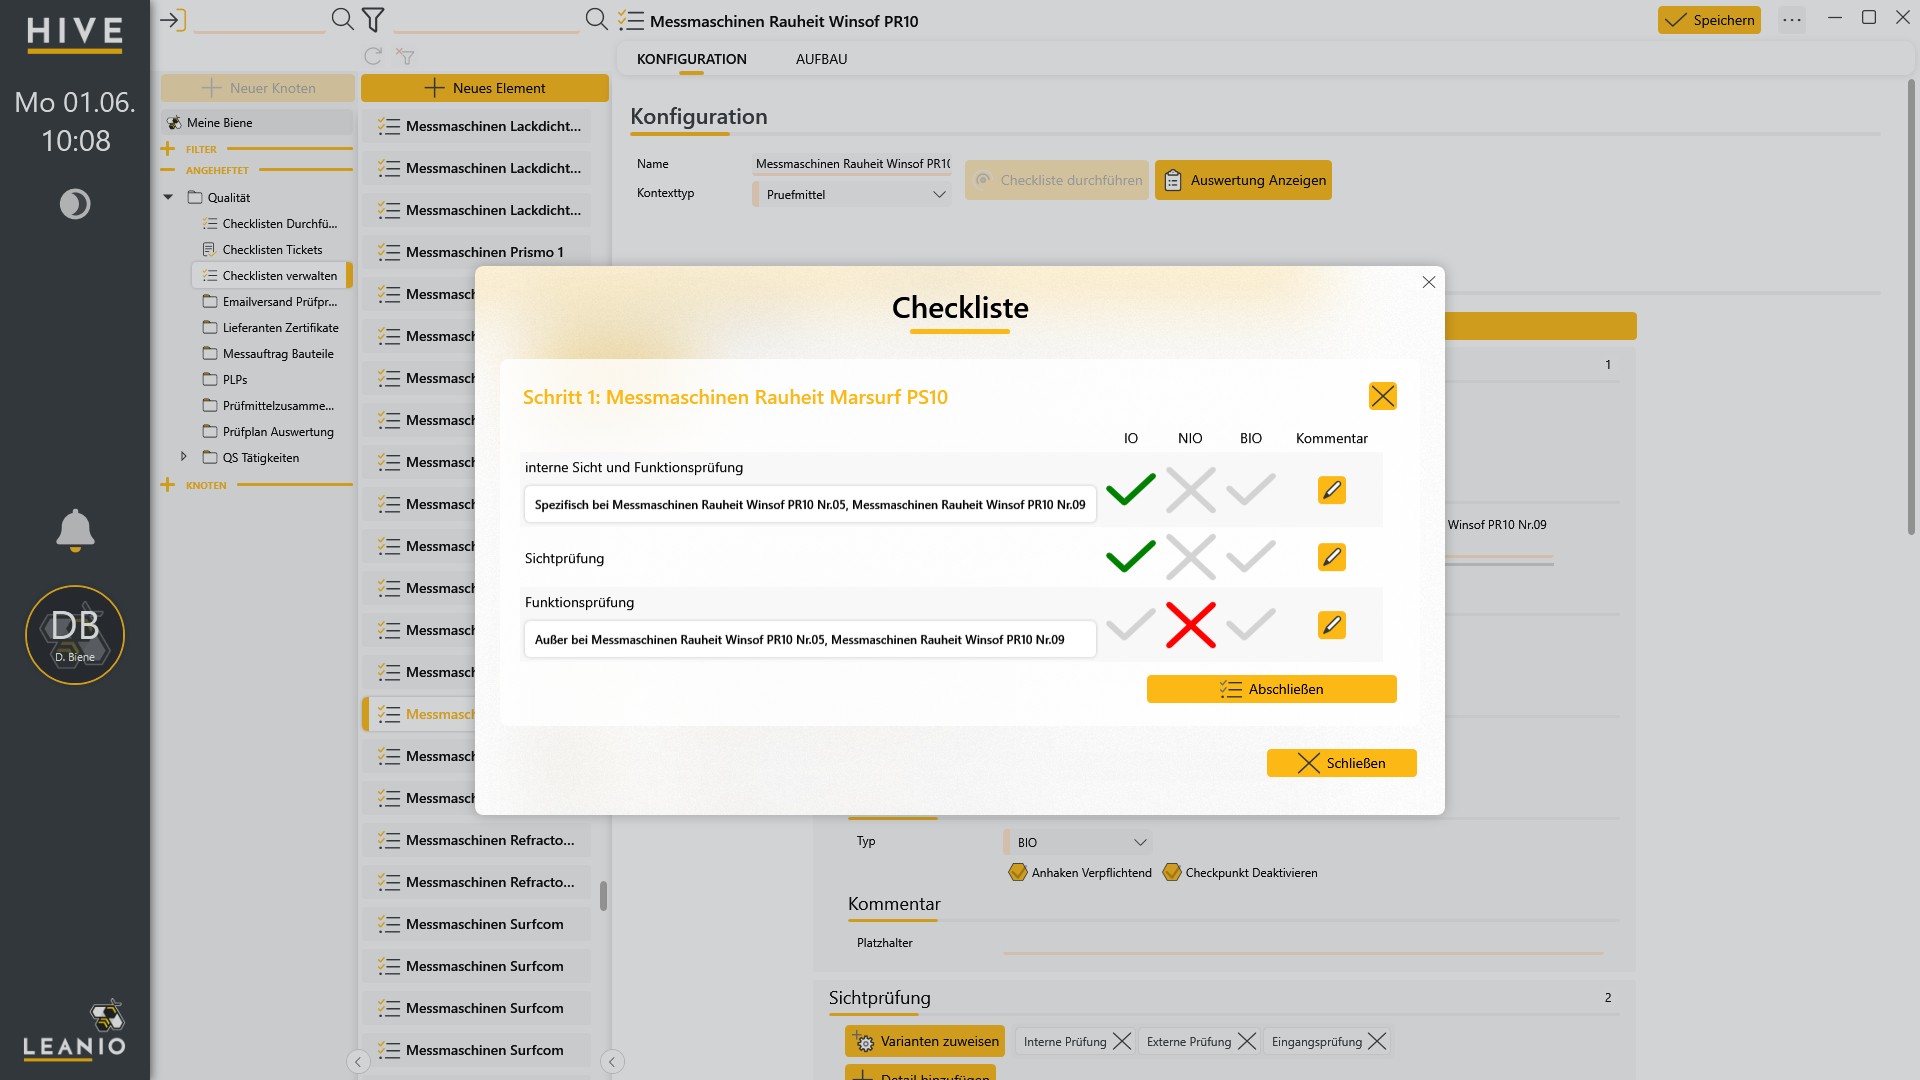Click the element list filter funnel icon

373,19
